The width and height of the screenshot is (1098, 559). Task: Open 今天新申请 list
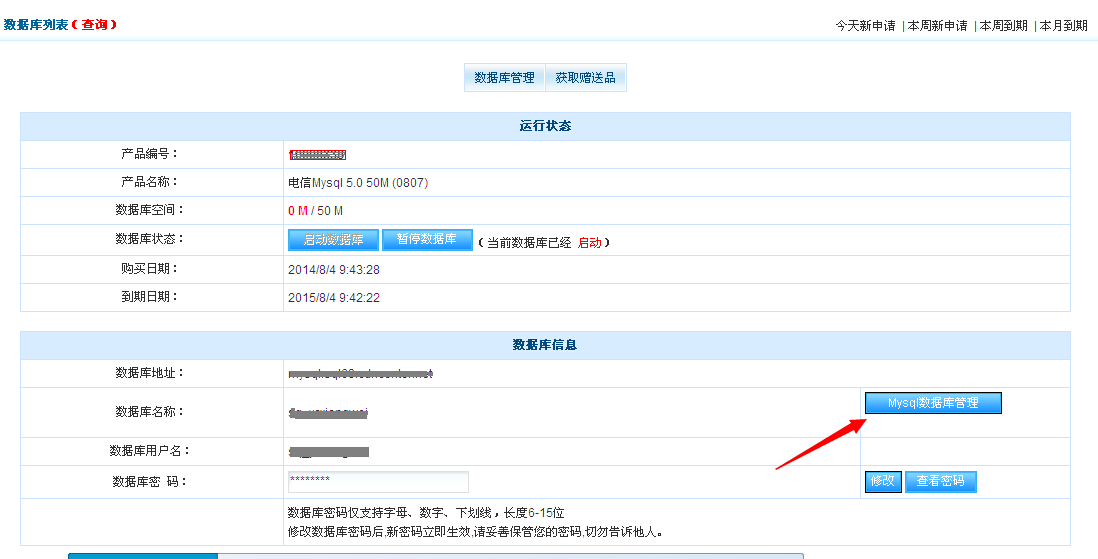865,26
